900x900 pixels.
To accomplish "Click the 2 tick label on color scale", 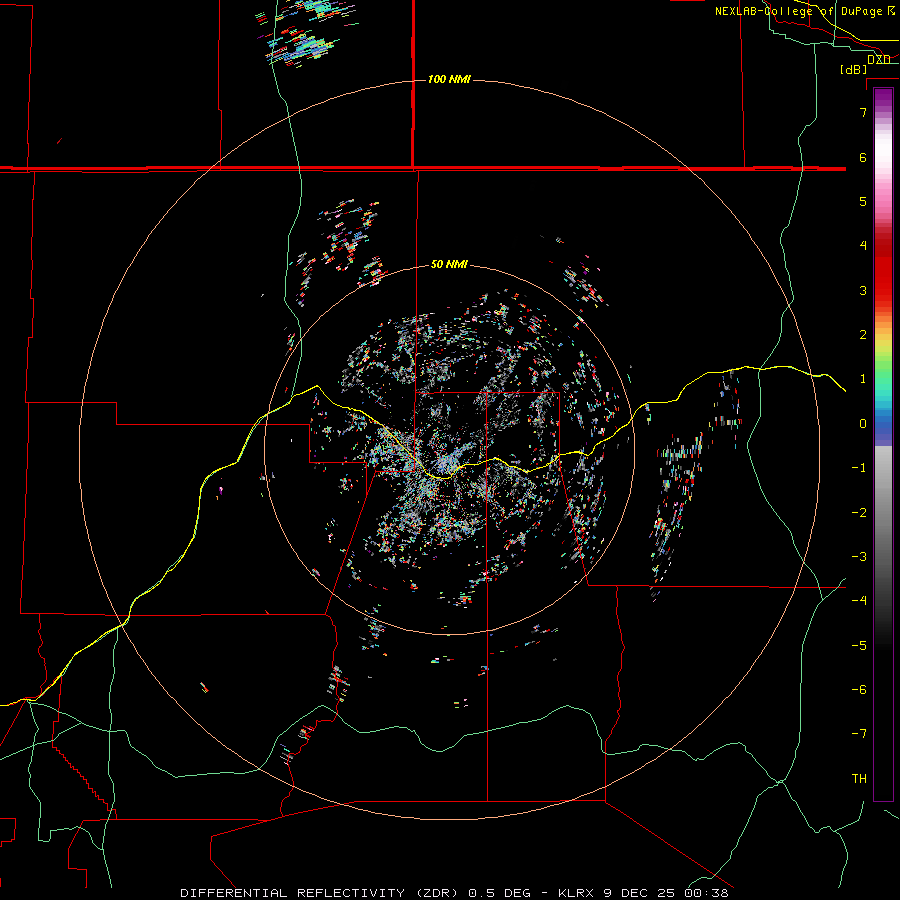I will click(863, 335).
